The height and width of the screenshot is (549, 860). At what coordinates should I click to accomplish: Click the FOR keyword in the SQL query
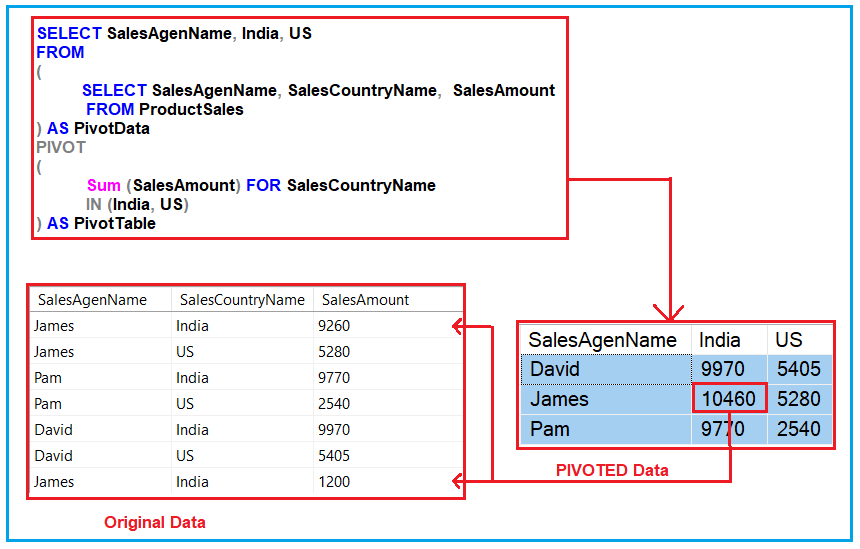263,185
